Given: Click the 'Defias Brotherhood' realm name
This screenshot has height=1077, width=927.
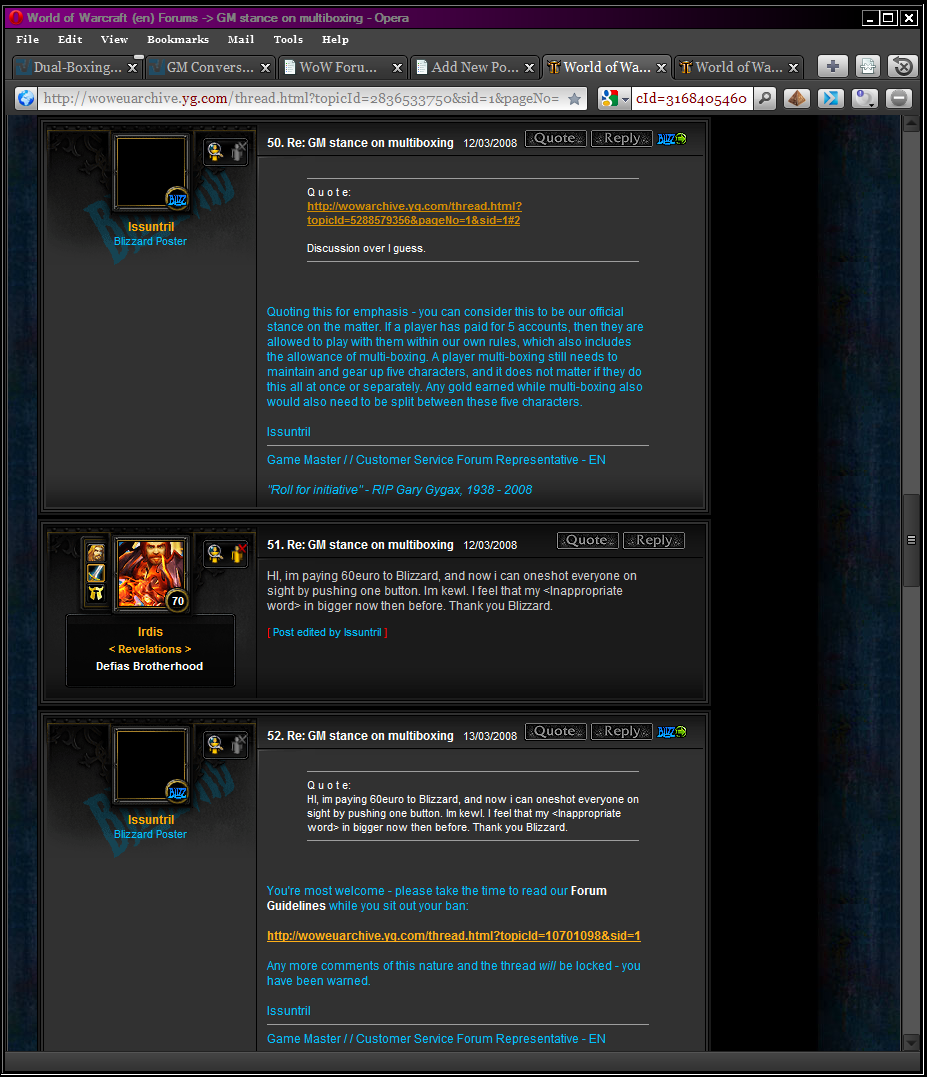Looking at the screenshot, I should click(150, 666).
